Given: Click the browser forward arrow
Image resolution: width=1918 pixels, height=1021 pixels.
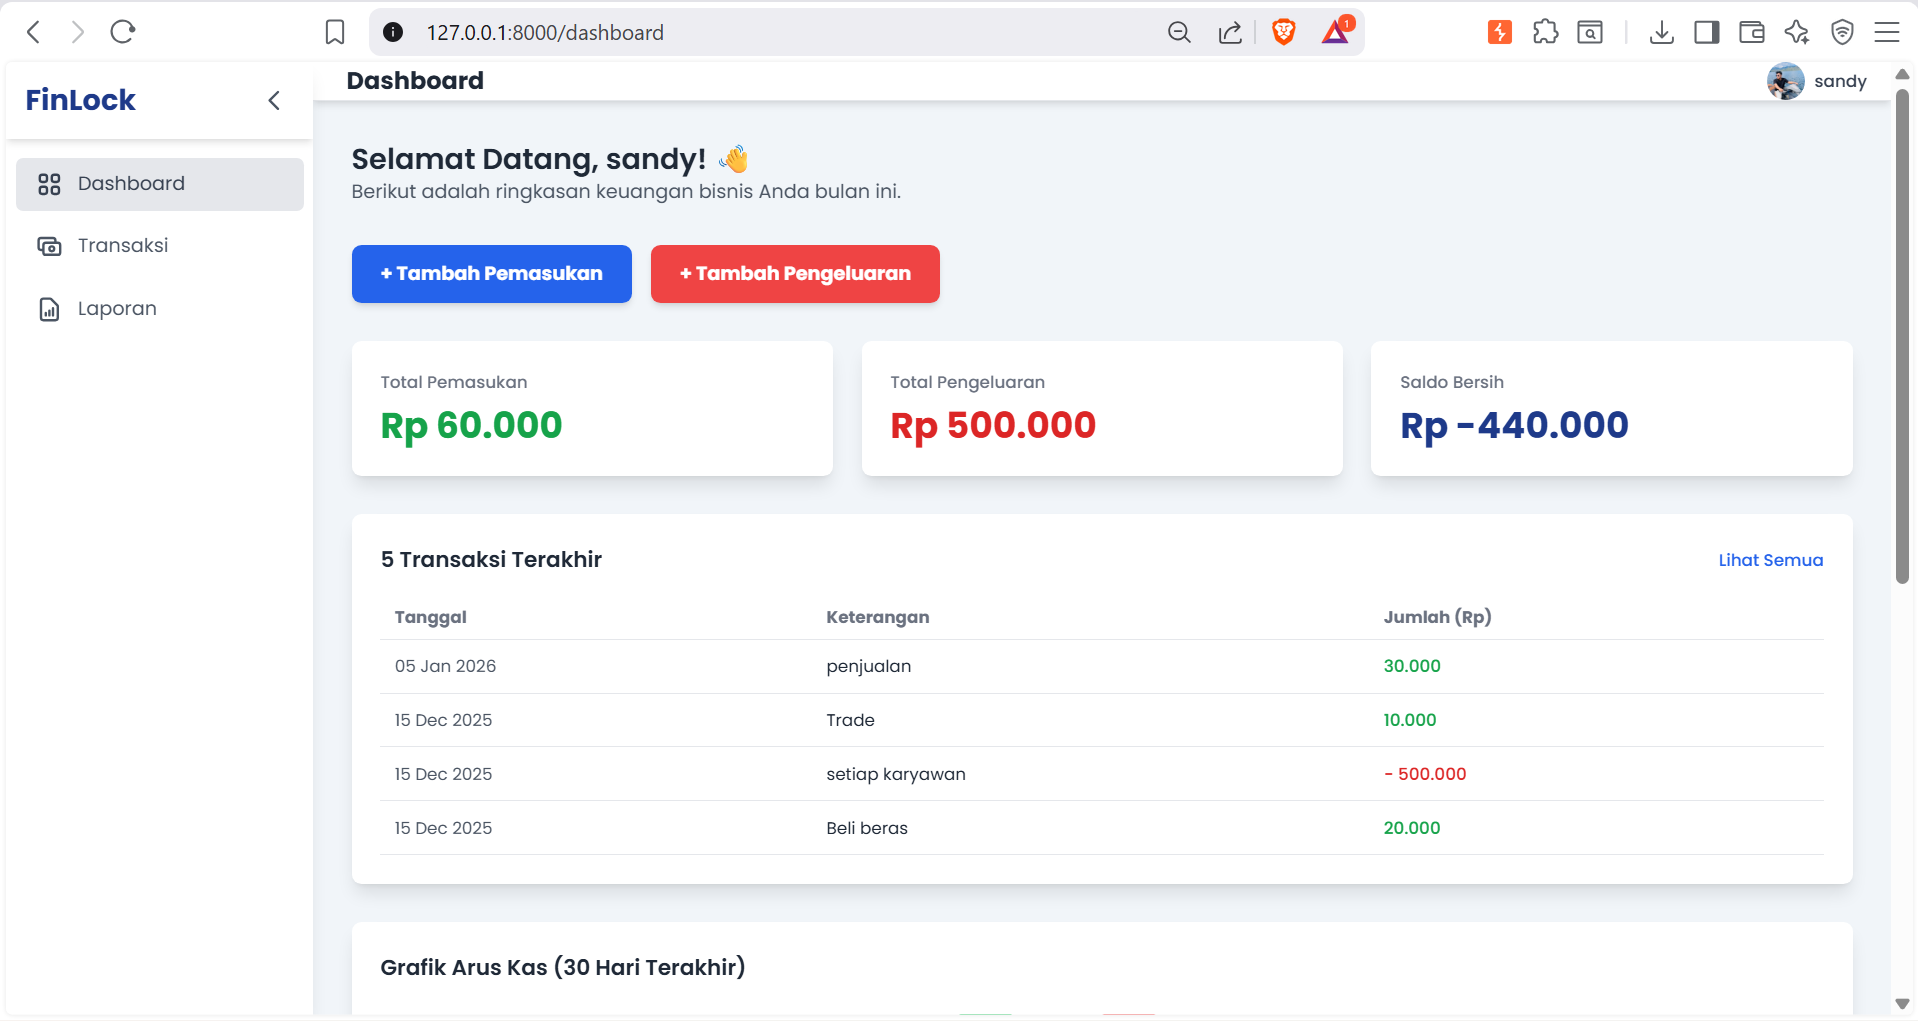Looking at the screenshot, I should [78, 32].
